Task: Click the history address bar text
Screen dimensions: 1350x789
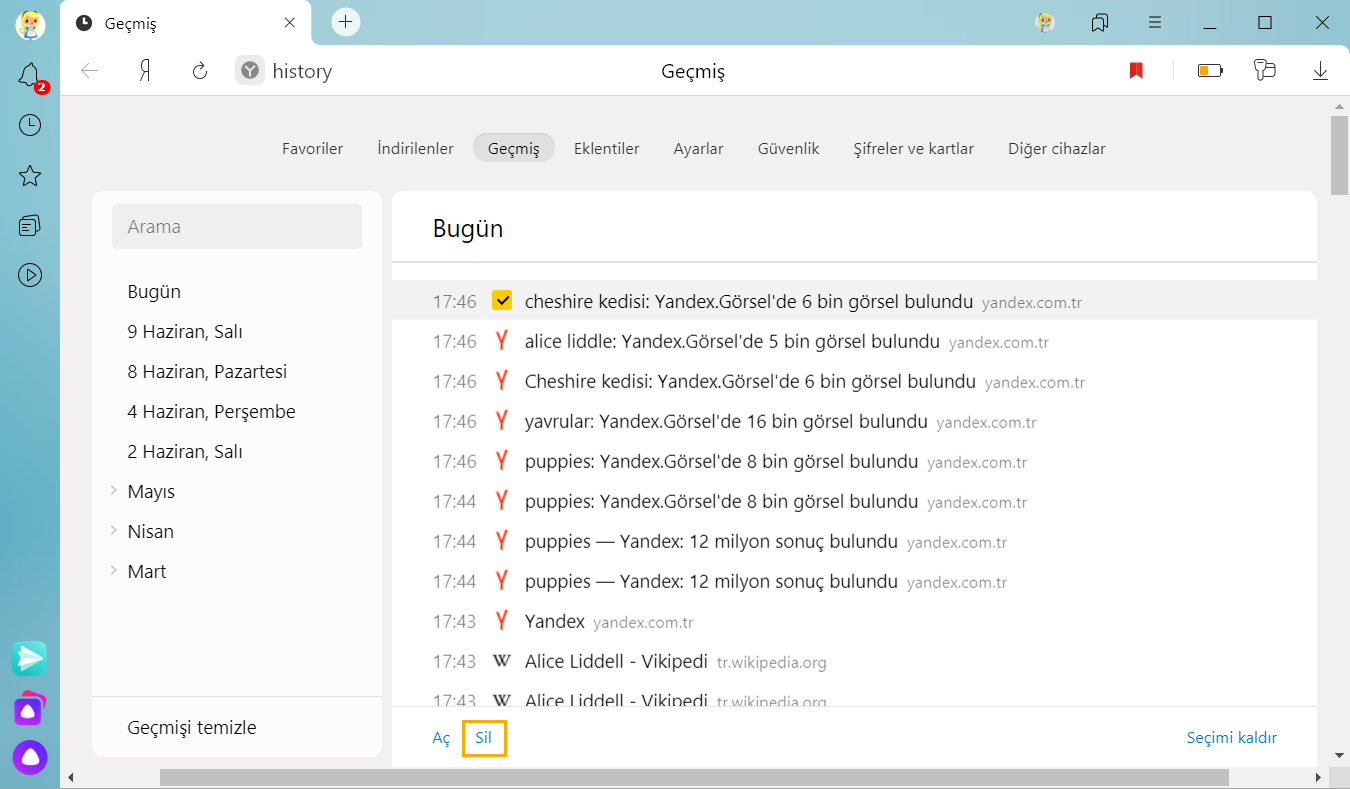Action: (302, 71)
